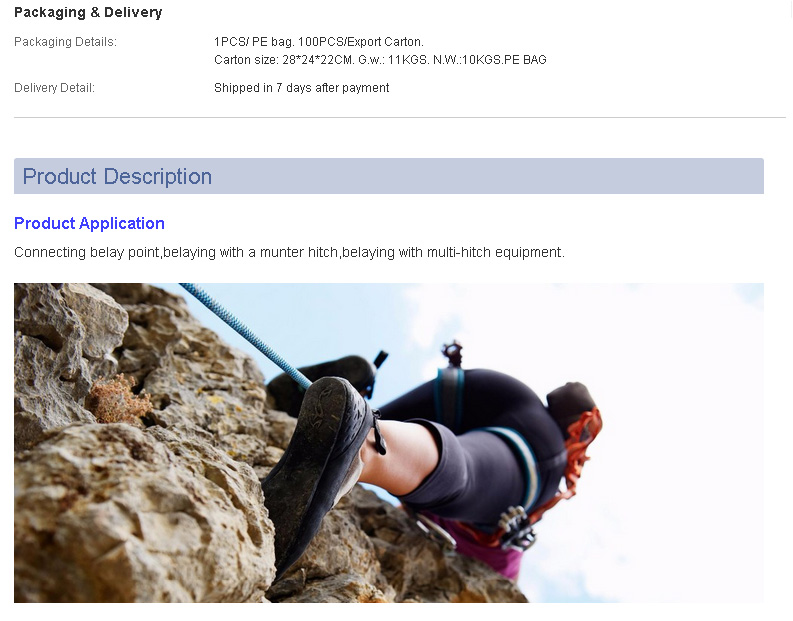
Task: Select the Delivery Detail label
Action: 54,88
